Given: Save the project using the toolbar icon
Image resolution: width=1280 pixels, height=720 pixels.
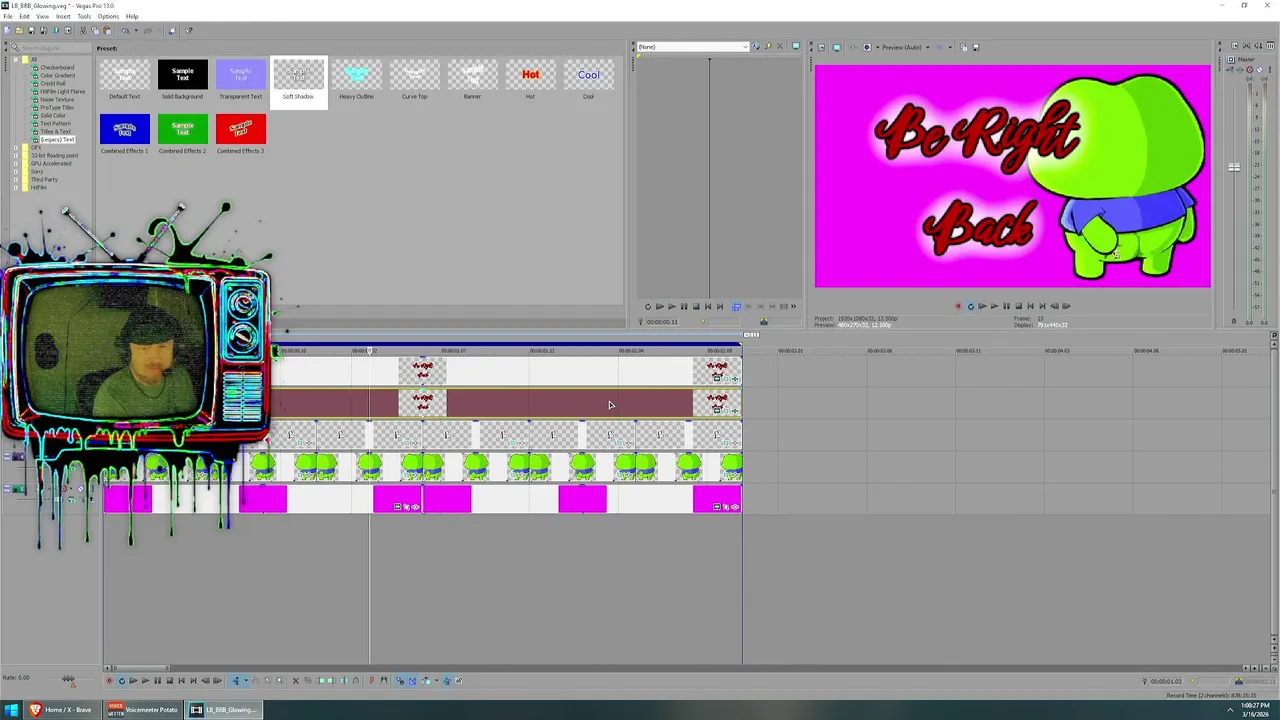Looking at the screenshot, I should click(x=31, y=30).
